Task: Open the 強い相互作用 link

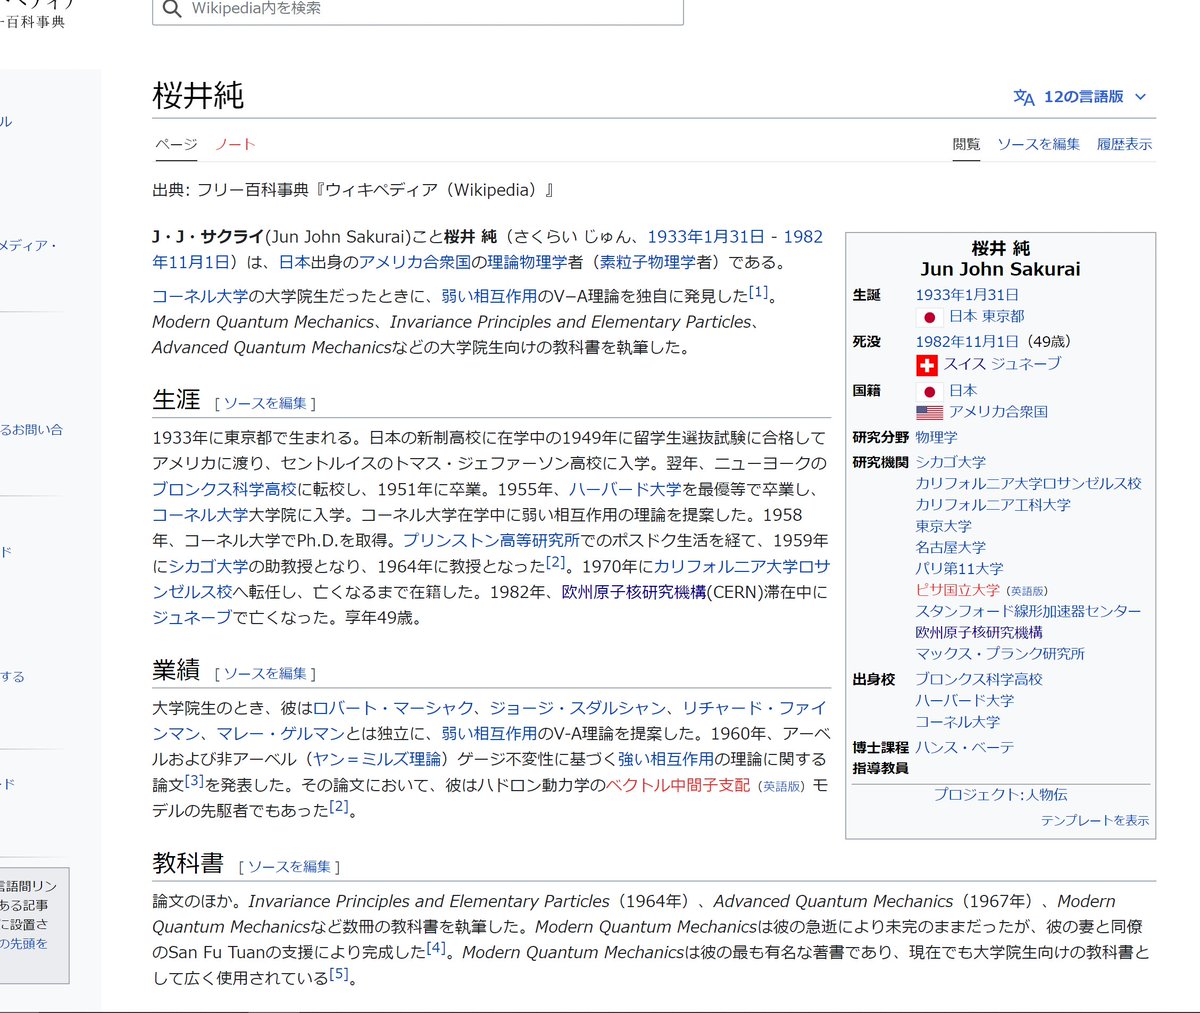Action: tap(666, 759)
